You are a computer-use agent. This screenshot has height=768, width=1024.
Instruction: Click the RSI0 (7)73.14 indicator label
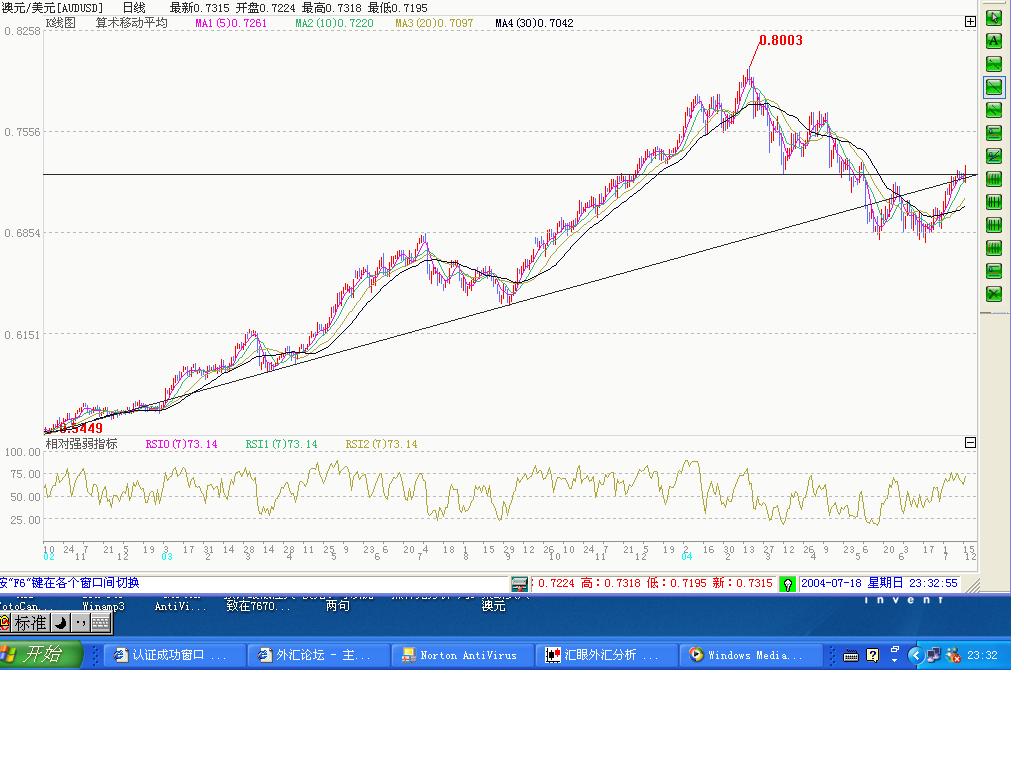tap(181, 444)
